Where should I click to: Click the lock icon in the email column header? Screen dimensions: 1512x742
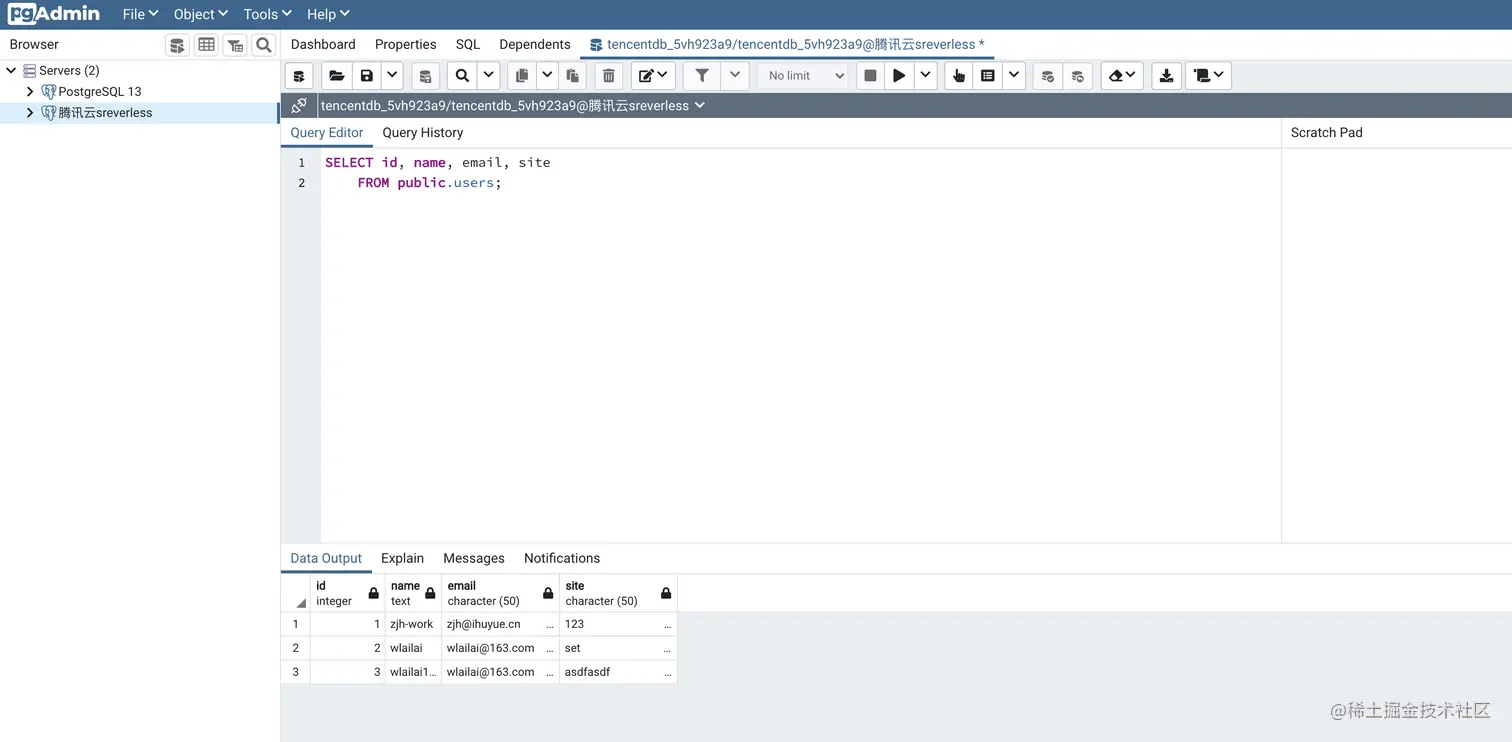[548, 594]
